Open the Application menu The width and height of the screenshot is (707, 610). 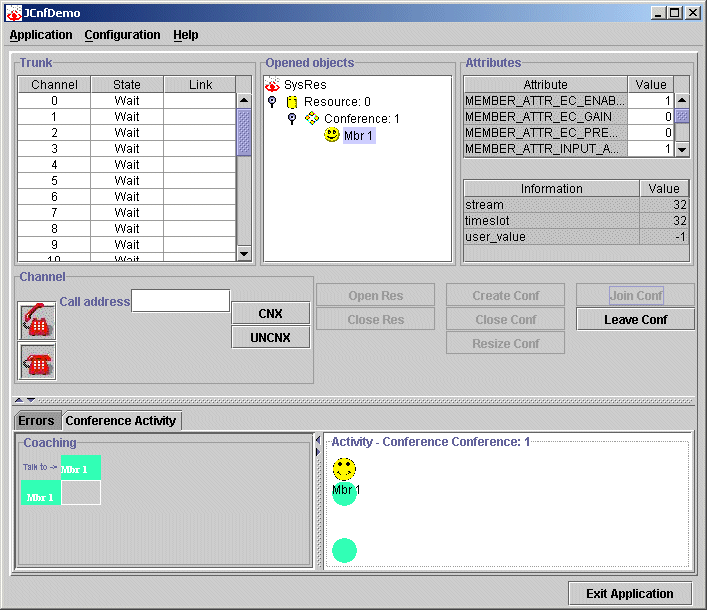click(x=41, y=35)
